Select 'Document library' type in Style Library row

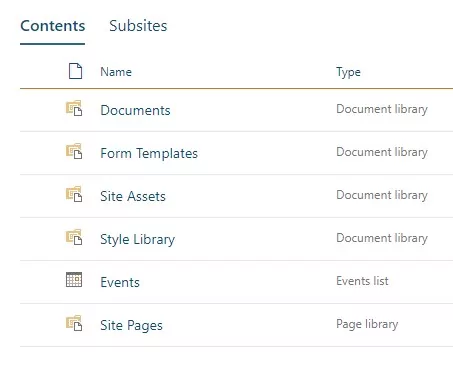(x=382, y=238)
